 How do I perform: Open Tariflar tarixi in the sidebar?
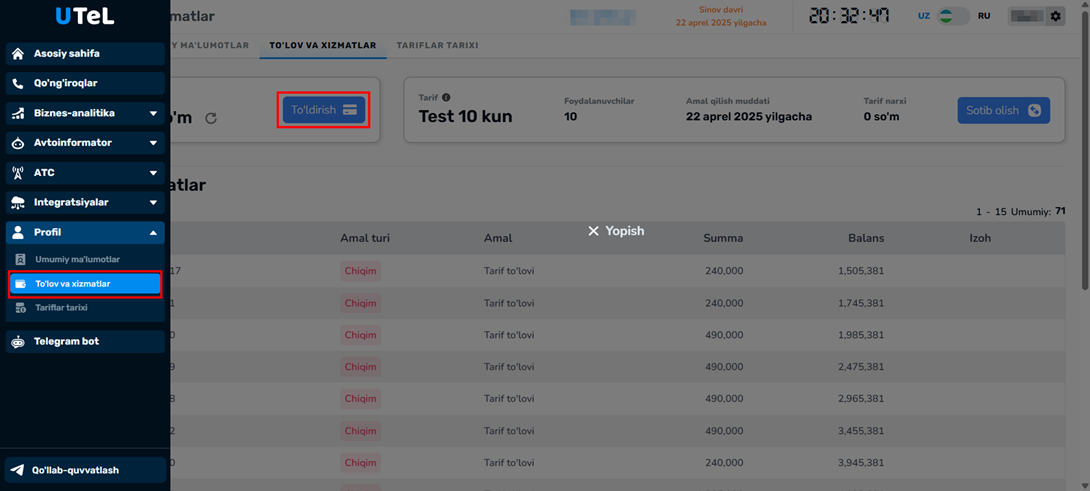(x=61, y=308)
